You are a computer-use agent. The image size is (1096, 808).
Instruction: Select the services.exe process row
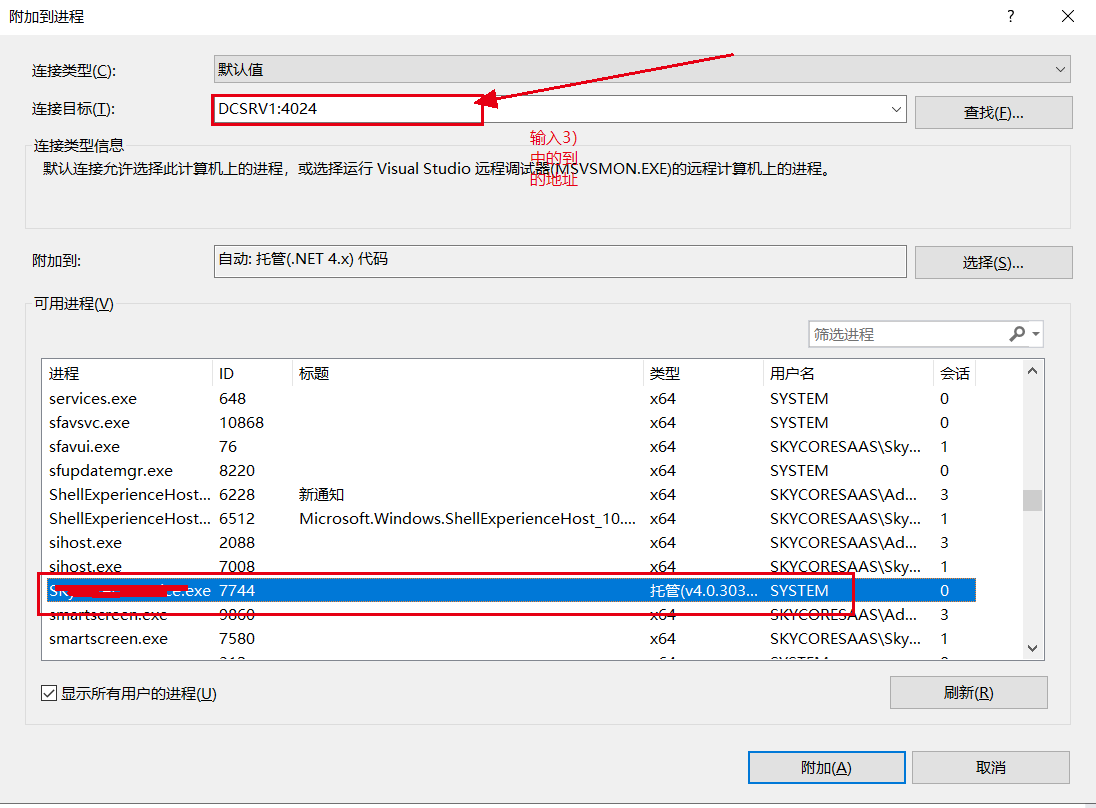tap(509, 398)
